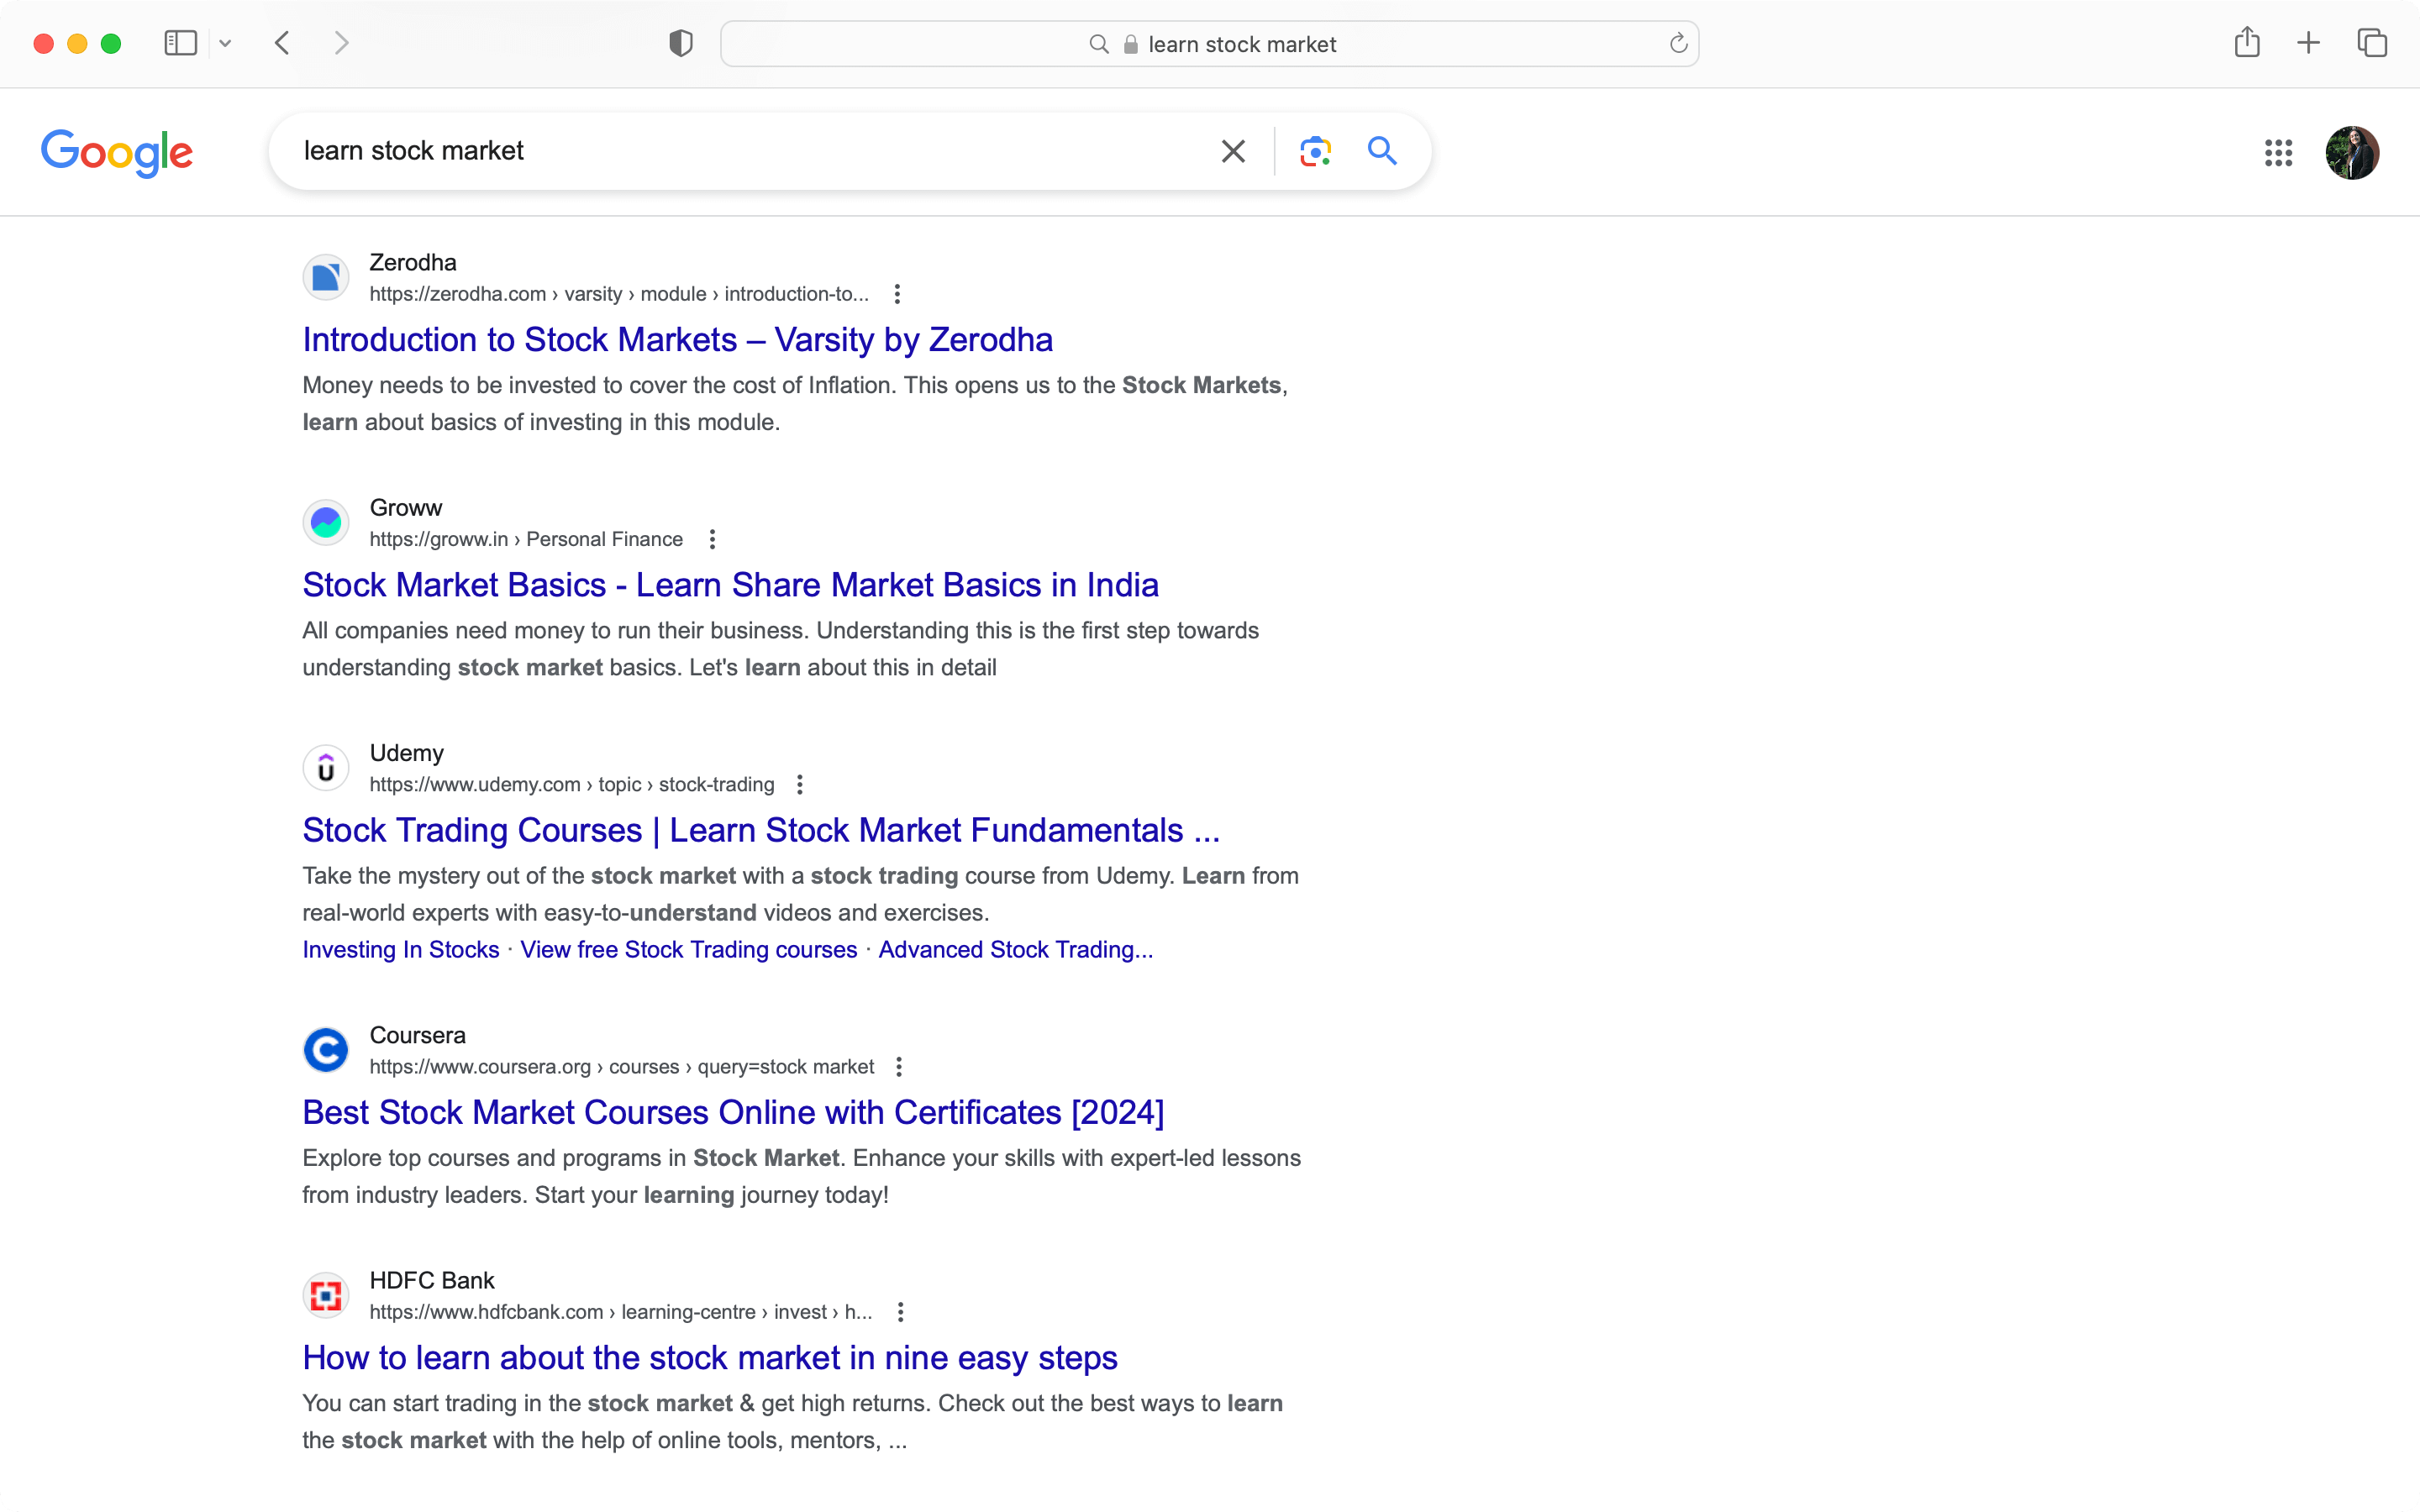Go forward to the next page
This screenshot has width=2420, height=1512.
tap(342, 43)
